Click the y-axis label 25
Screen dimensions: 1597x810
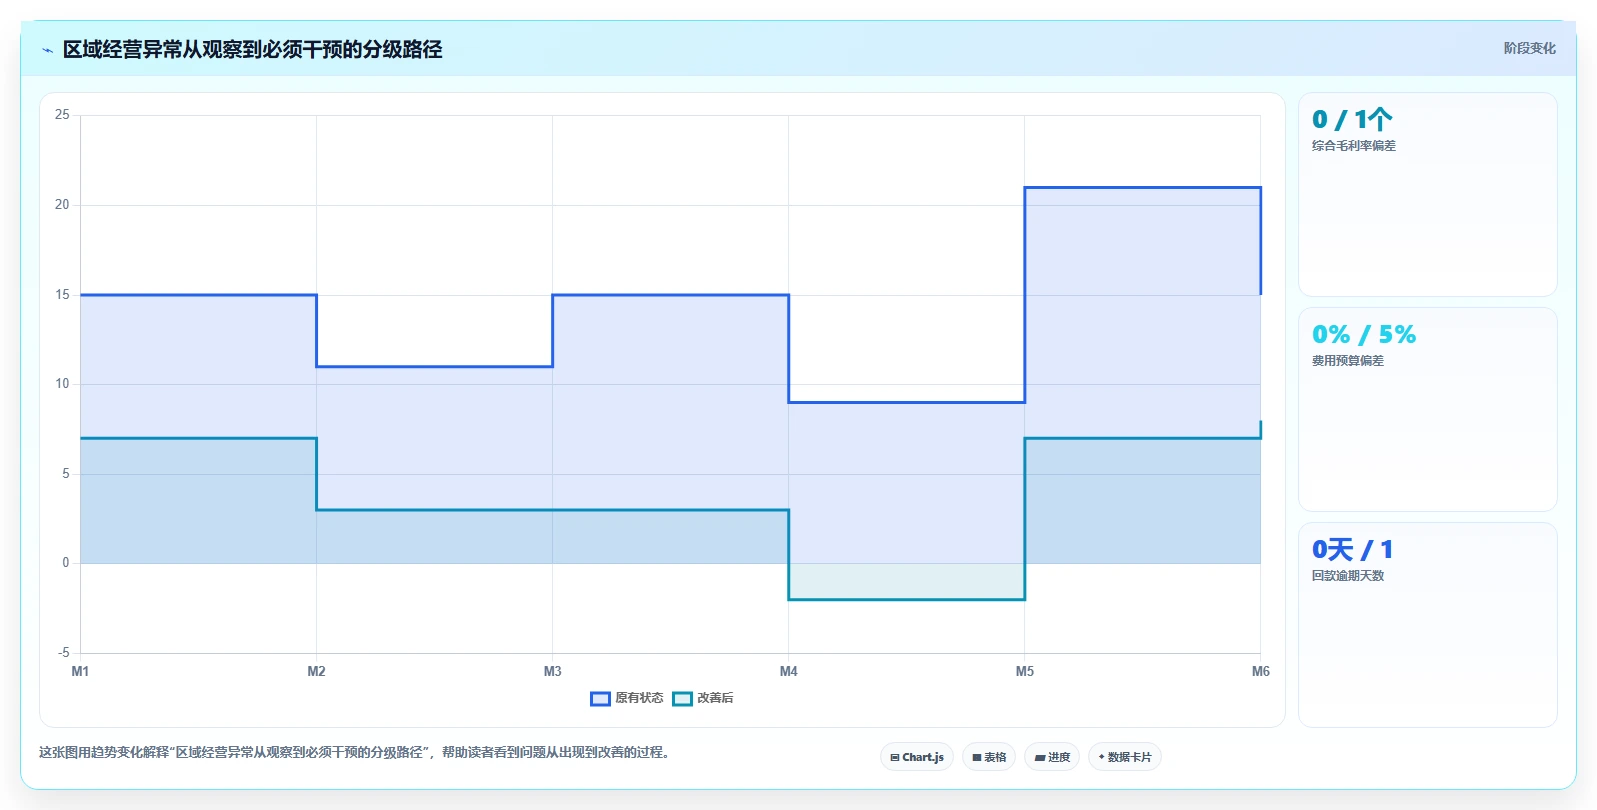(62, 115)
